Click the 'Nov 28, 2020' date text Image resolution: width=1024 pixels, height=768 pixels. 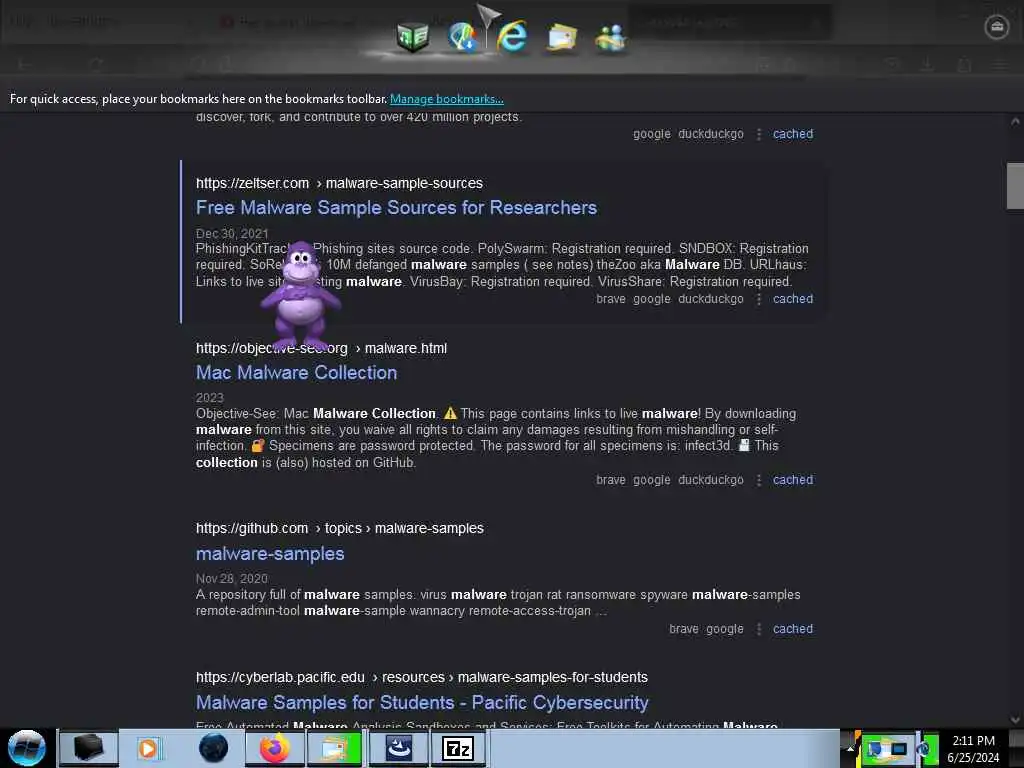click(231, 579)
